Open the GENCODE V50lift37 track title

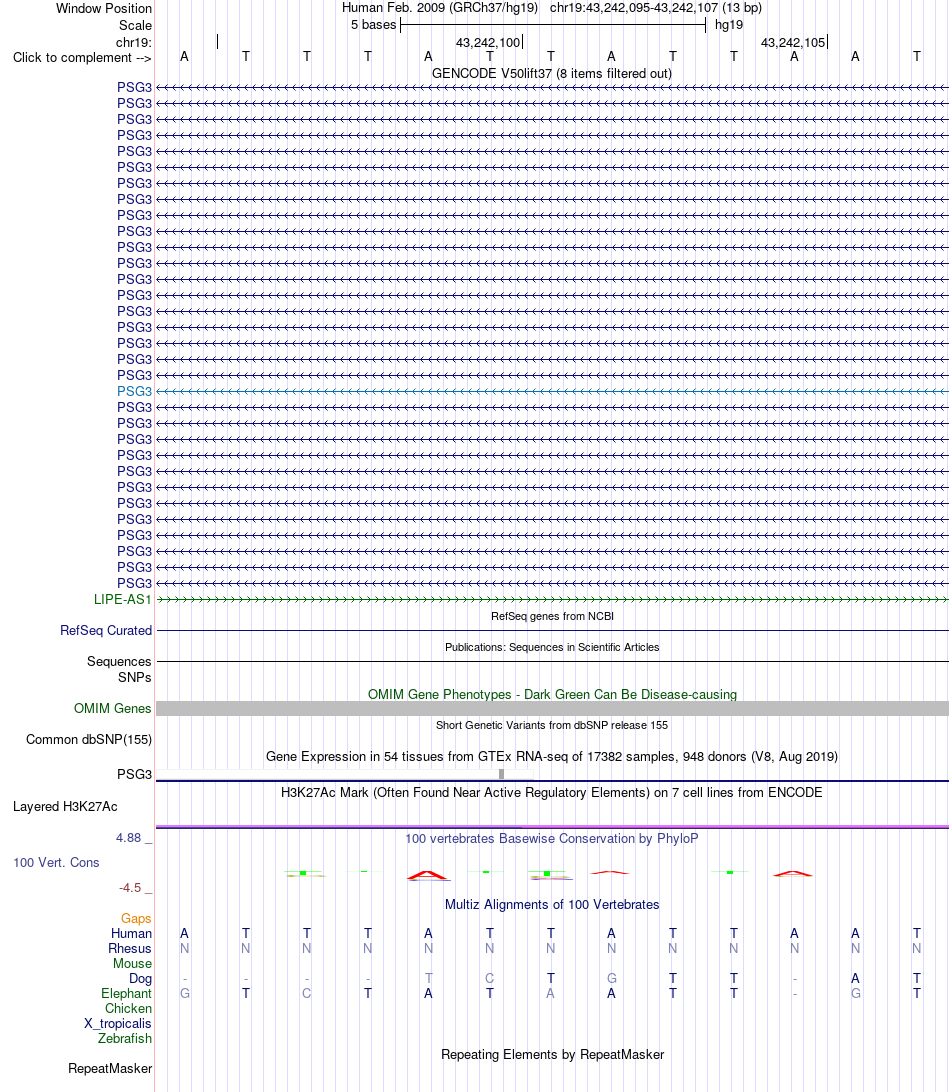click(552, 73)
